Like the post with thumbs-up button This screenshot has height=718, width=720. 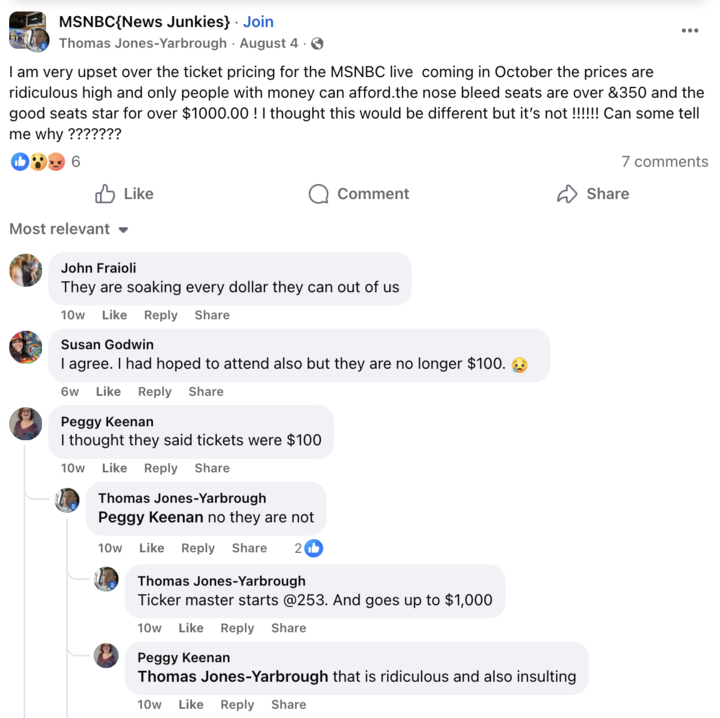[x=124, y=194]
